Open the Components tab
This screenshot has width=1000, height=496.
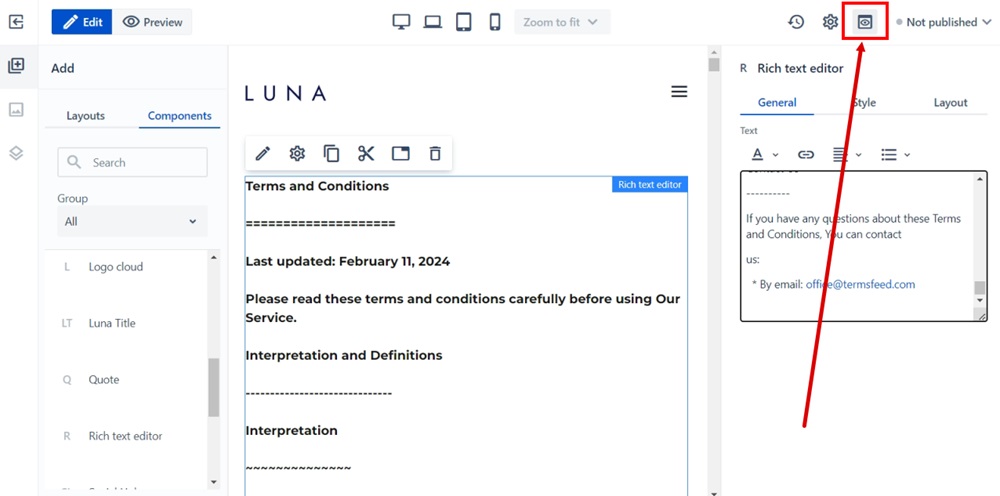pos(180,116)
